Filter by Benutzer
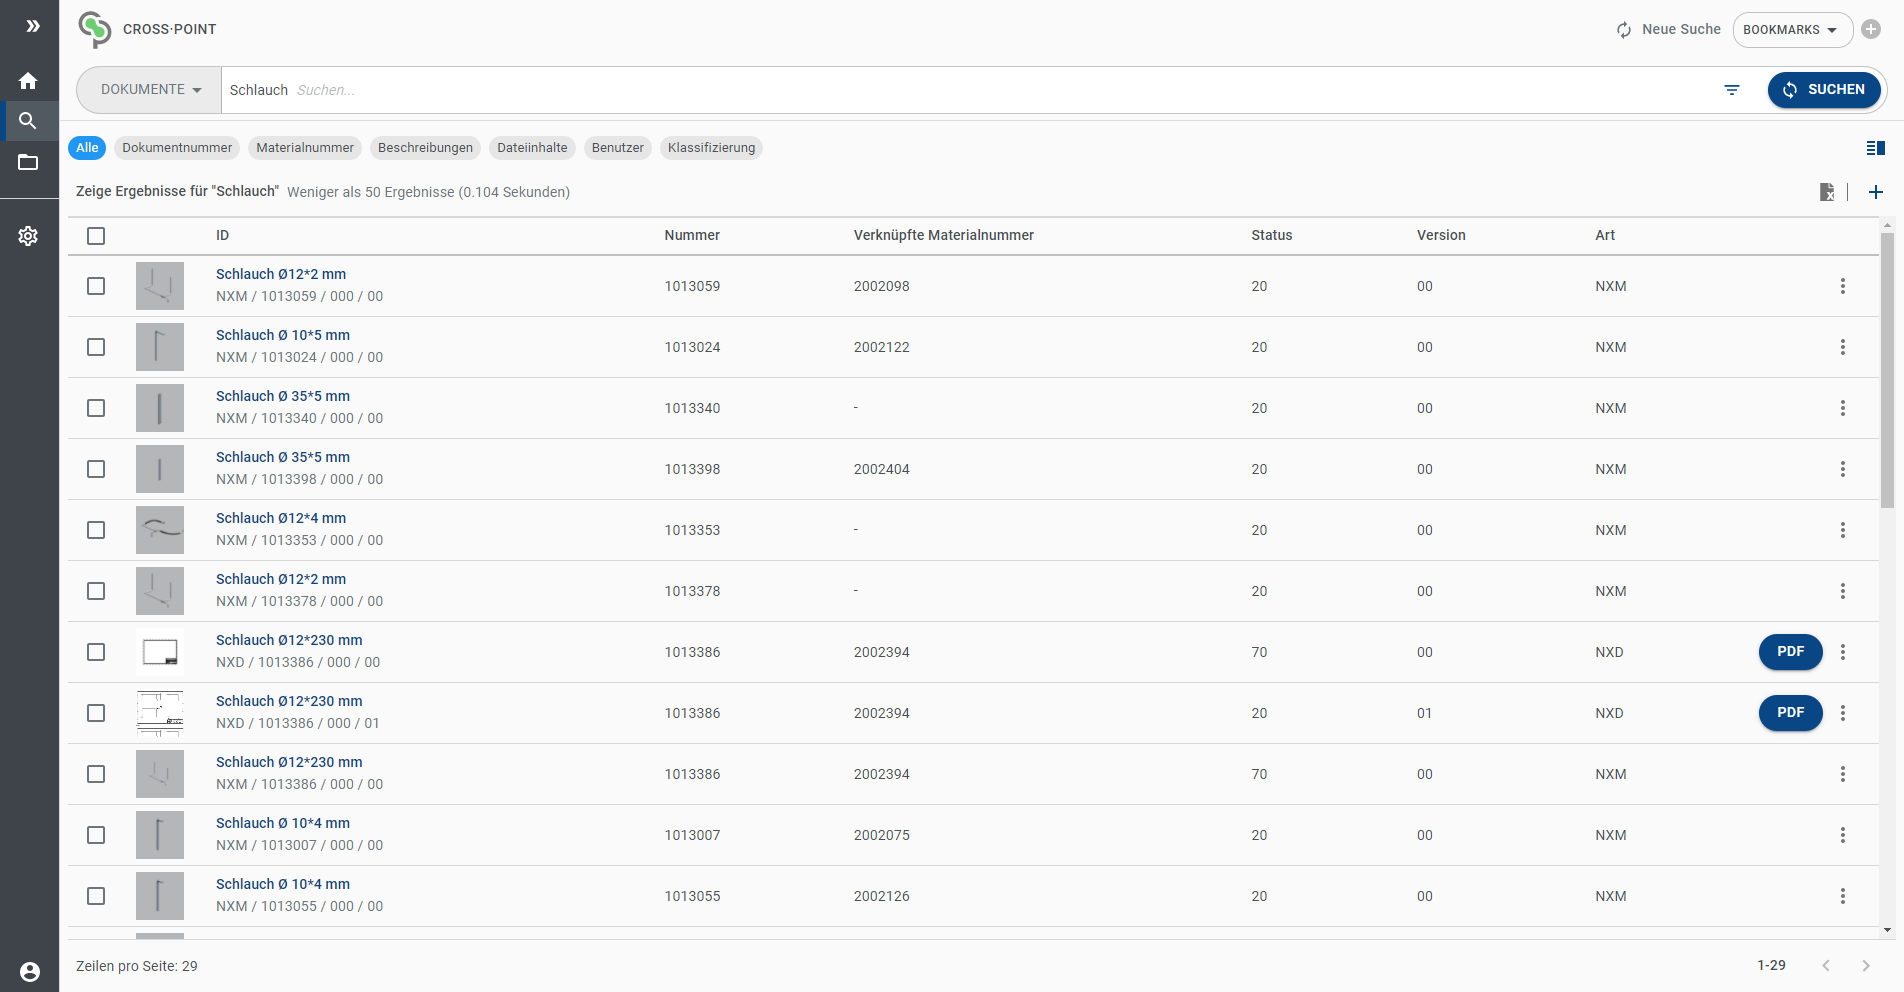This screenshot has height=992, width=1904. click(618, 148)
